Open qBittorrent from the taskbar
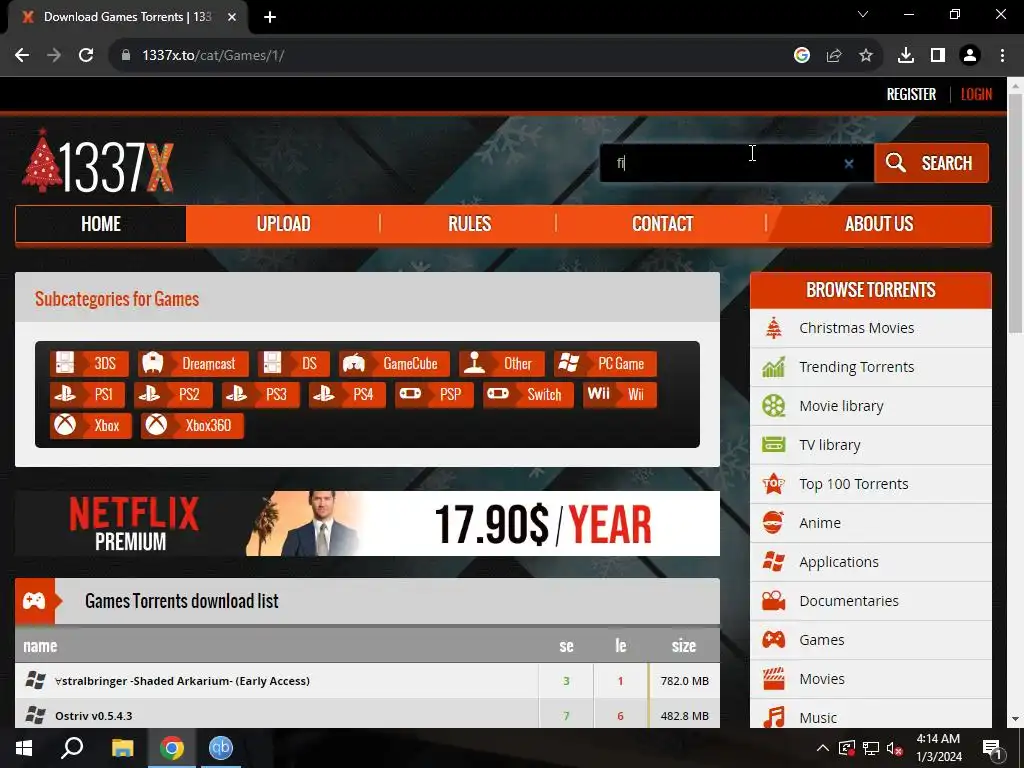The width and height of the screenshot is (1024, 768). [221, 748]
